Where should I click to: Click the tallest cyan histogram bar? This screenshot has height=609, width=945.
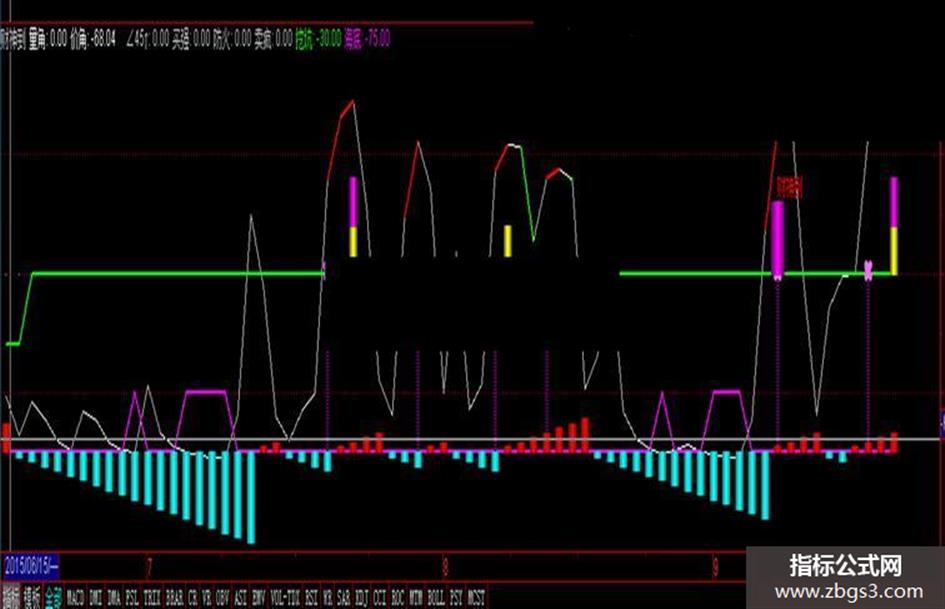coord(251,497)
